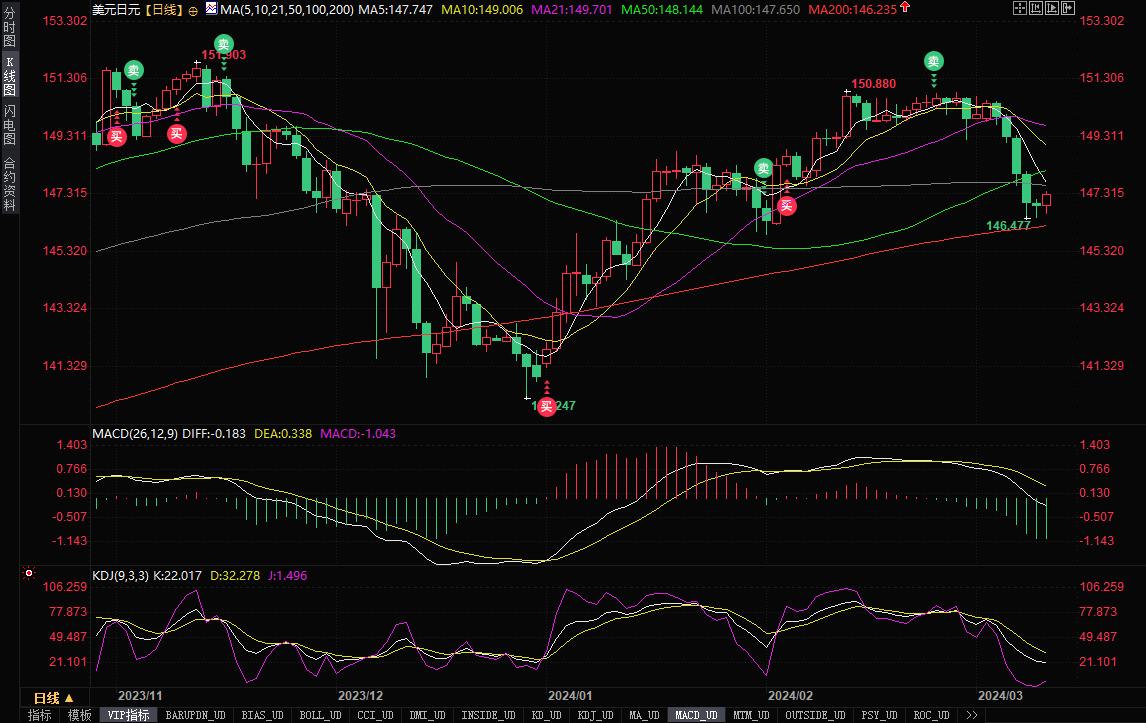This screenshot has height=723, width=1146.
Task: Switch to K线图 view
Action: pyautogui.click(x=10, y=75)
